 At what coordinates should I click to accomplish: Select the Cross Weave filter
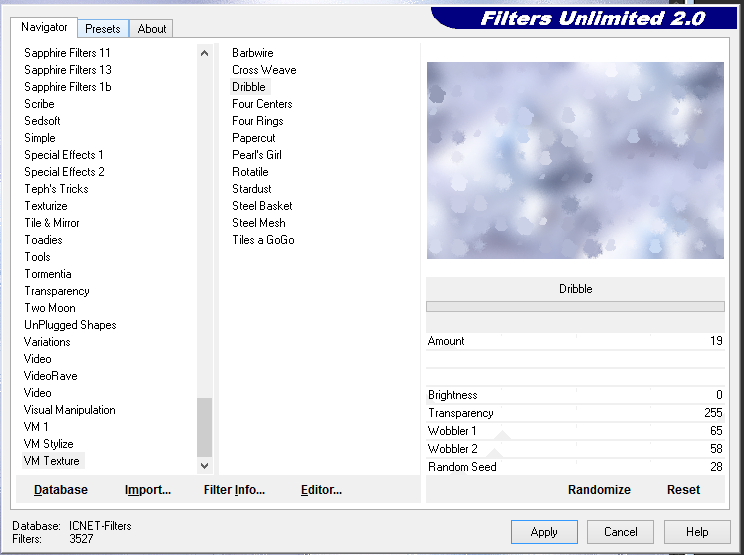coord(264,70)
